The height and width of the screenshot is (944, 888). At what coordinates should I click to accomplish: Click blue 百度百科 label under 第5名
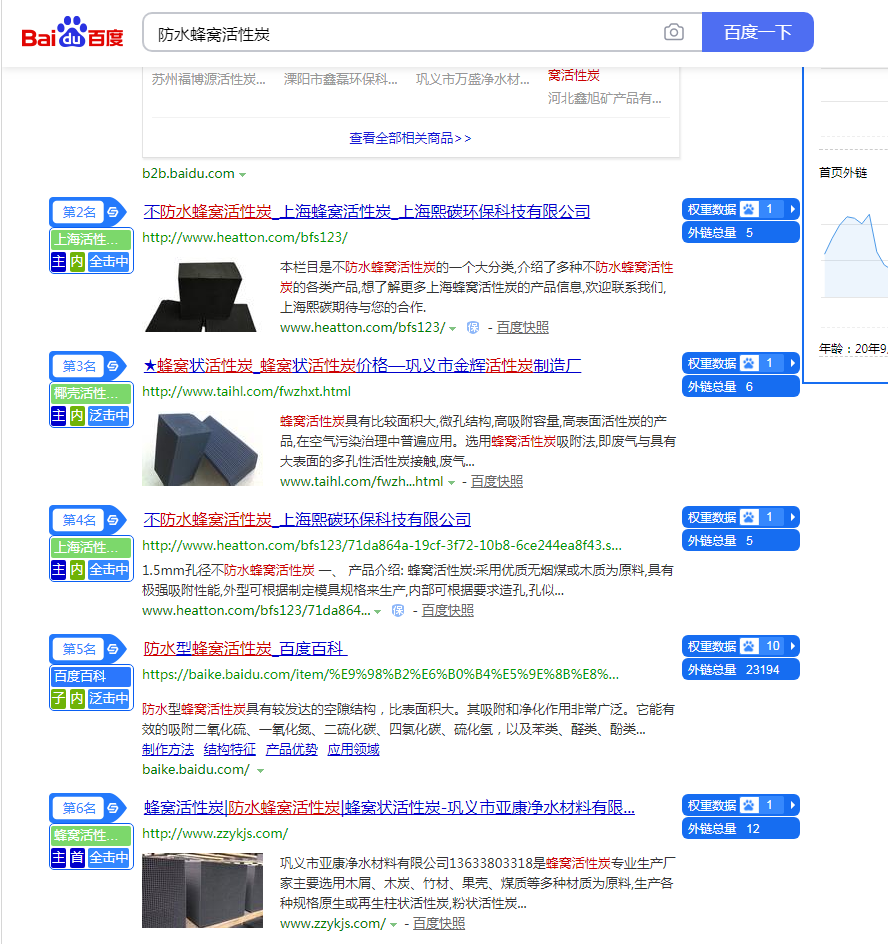[91, 677]
